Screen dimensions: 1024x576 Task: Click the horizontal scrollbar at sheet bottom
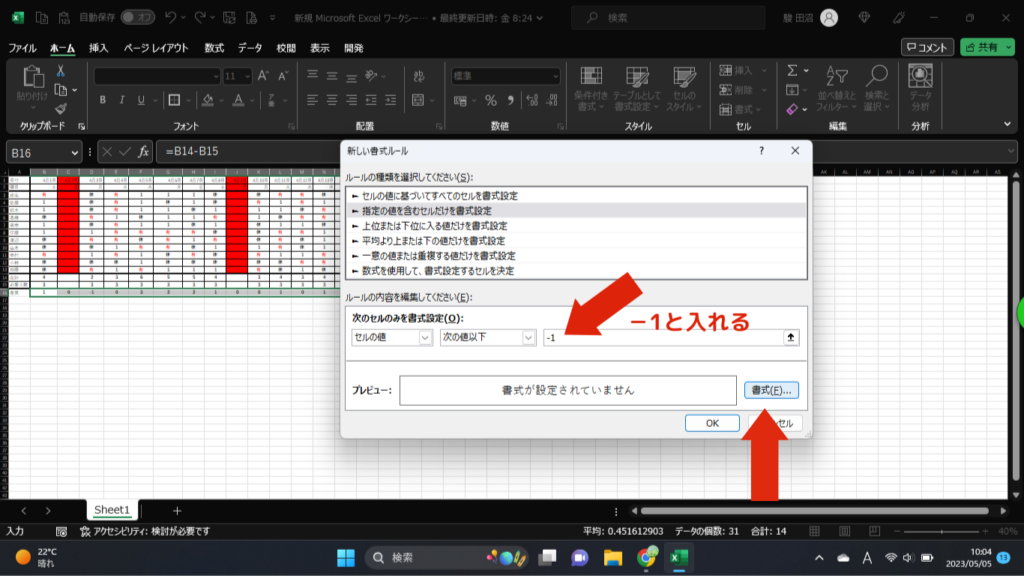[815, 511]
